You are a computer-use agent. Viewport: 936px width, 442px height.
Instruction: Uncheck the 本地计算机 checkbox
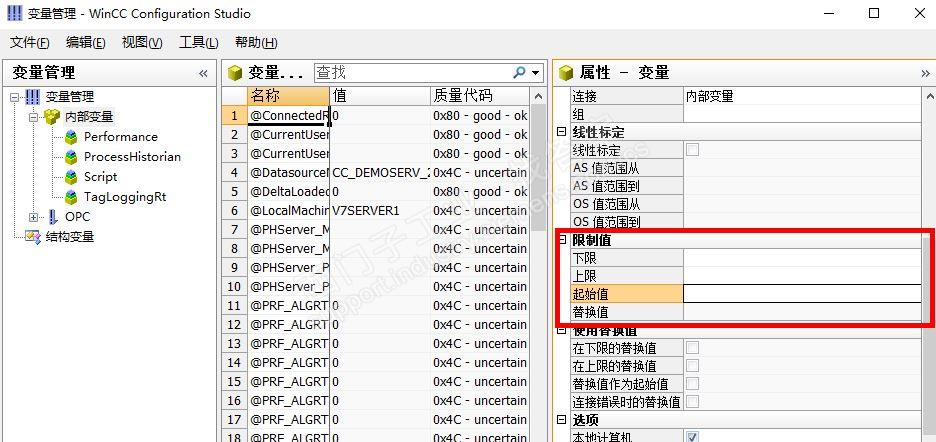(692, 437)
